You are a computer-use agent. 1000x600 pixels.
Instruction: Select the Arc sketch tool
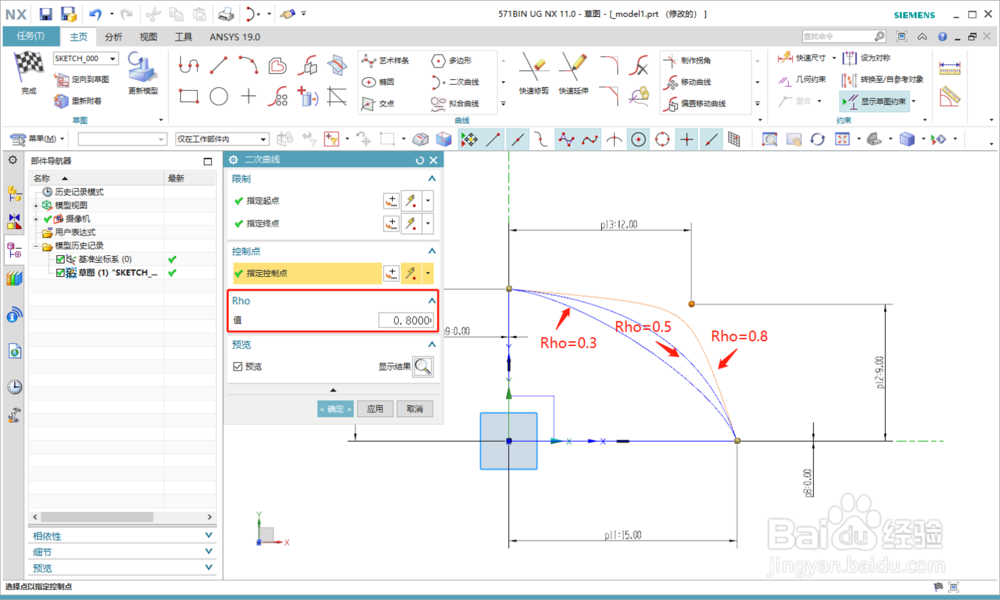(248, 64)
